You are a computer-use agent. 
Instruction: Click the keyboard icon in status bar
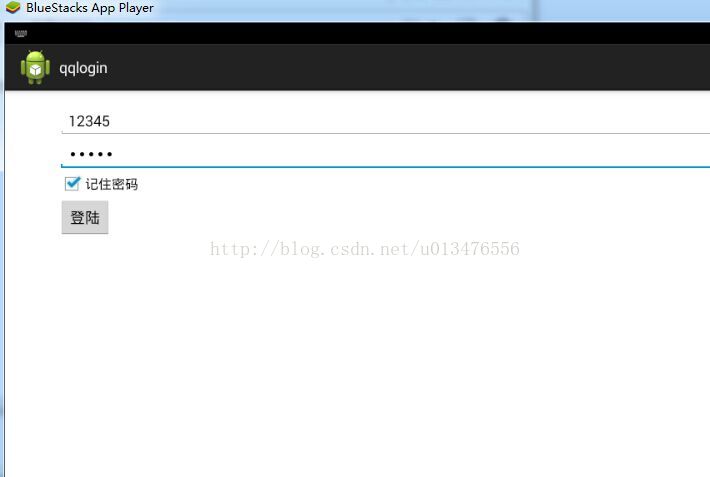pyautogui.click(x=21, y=33)
